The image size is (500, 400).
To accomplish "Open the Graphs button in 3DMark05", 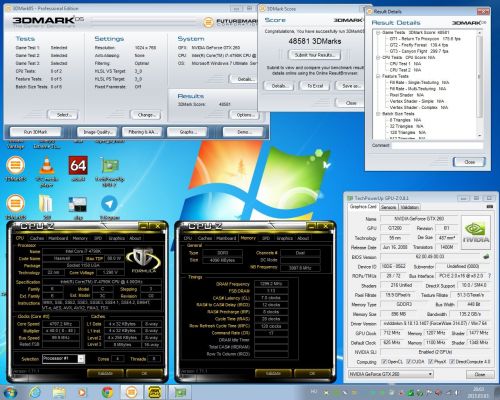I will coord(187,132).
